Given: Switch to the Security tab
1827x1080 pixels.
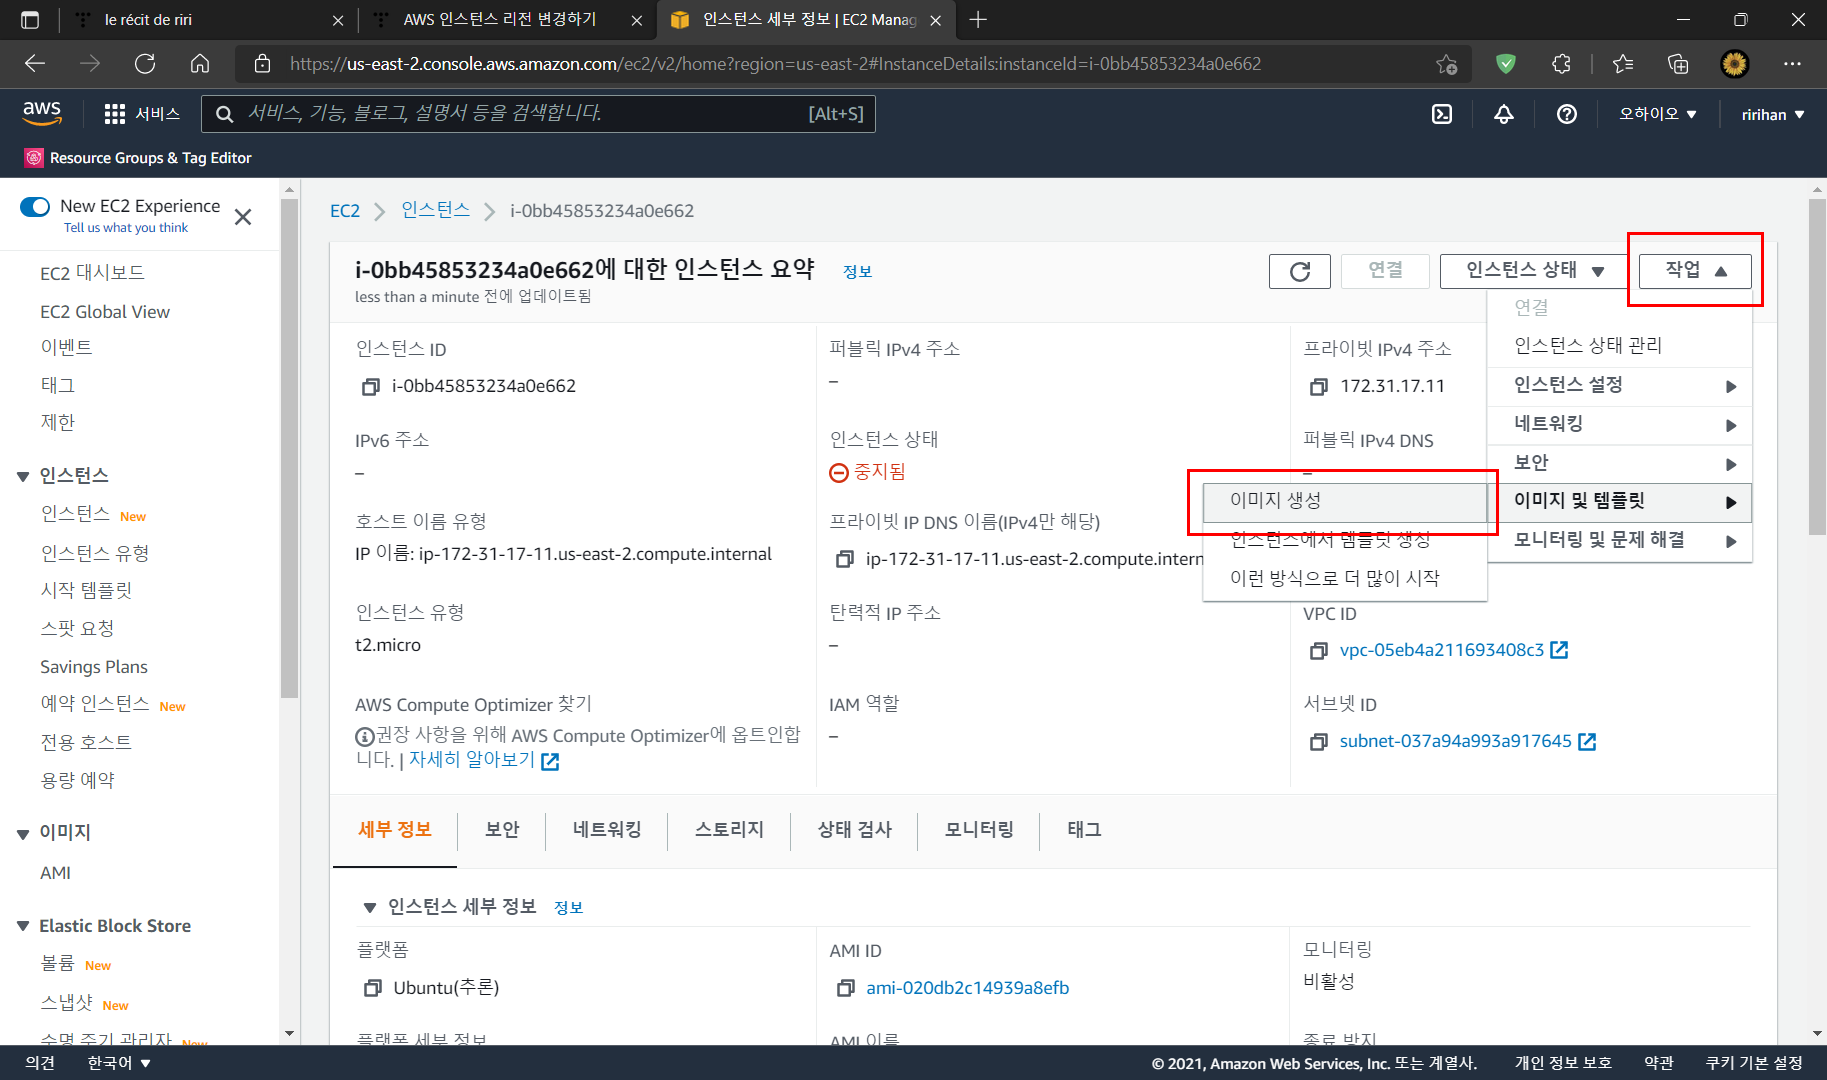Looking at the screenshot, I should pyautogui.click(x=502, y=830).
